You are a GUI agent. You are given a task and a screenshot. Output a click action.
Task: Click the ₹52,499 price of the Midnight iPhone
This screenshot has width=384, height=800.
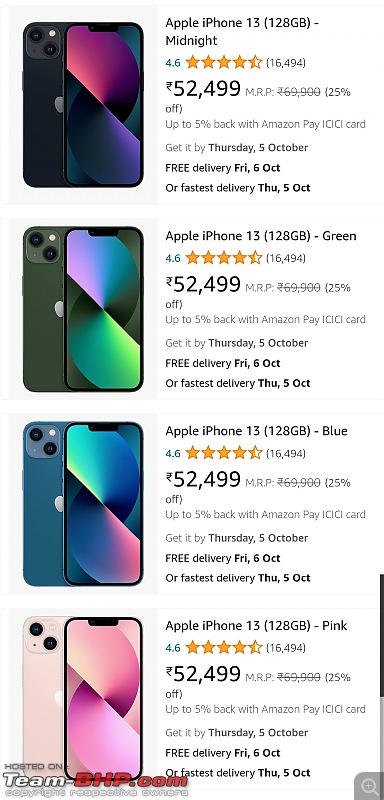tap(203, 89)
